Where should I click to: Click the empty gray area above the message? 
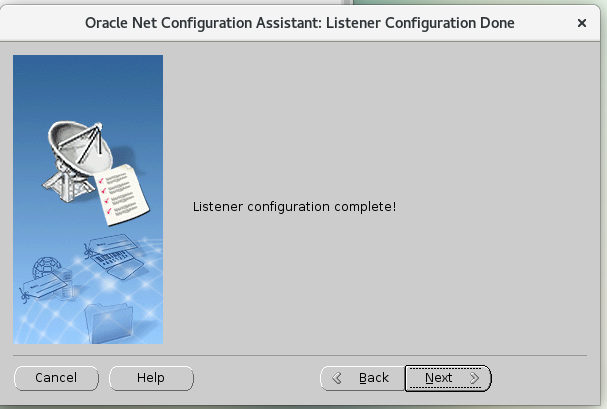tap(380, 120)
